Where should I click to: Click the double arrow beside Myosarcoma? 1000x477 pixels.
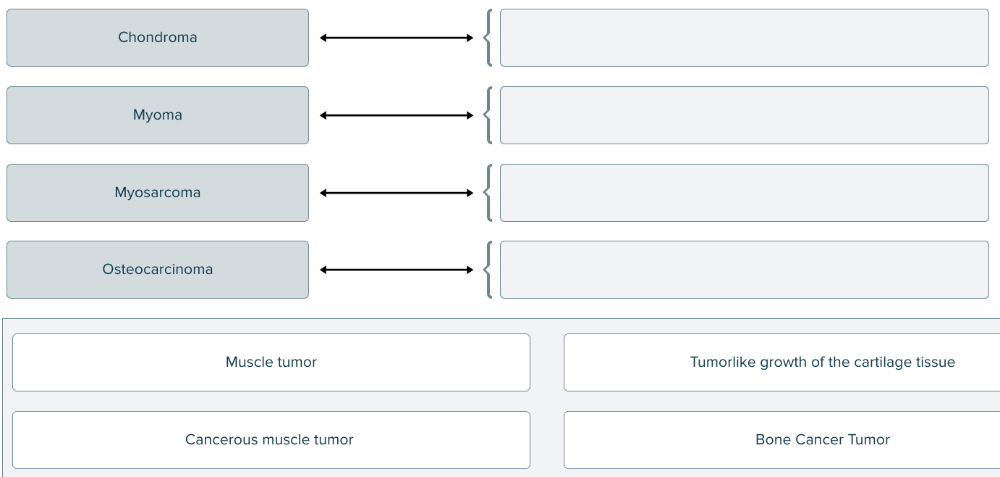[x=396, y=192]
